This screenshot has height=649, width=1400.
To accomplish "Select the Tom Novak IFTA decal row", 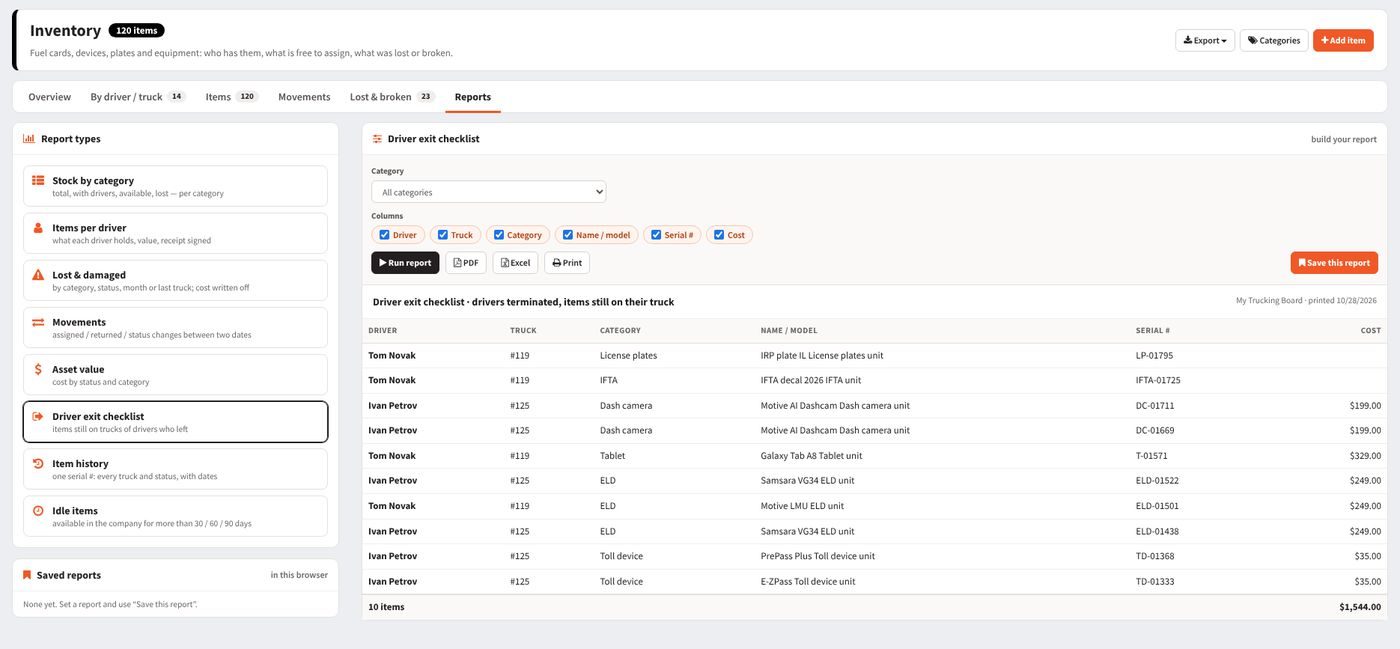I will point(874,380).
